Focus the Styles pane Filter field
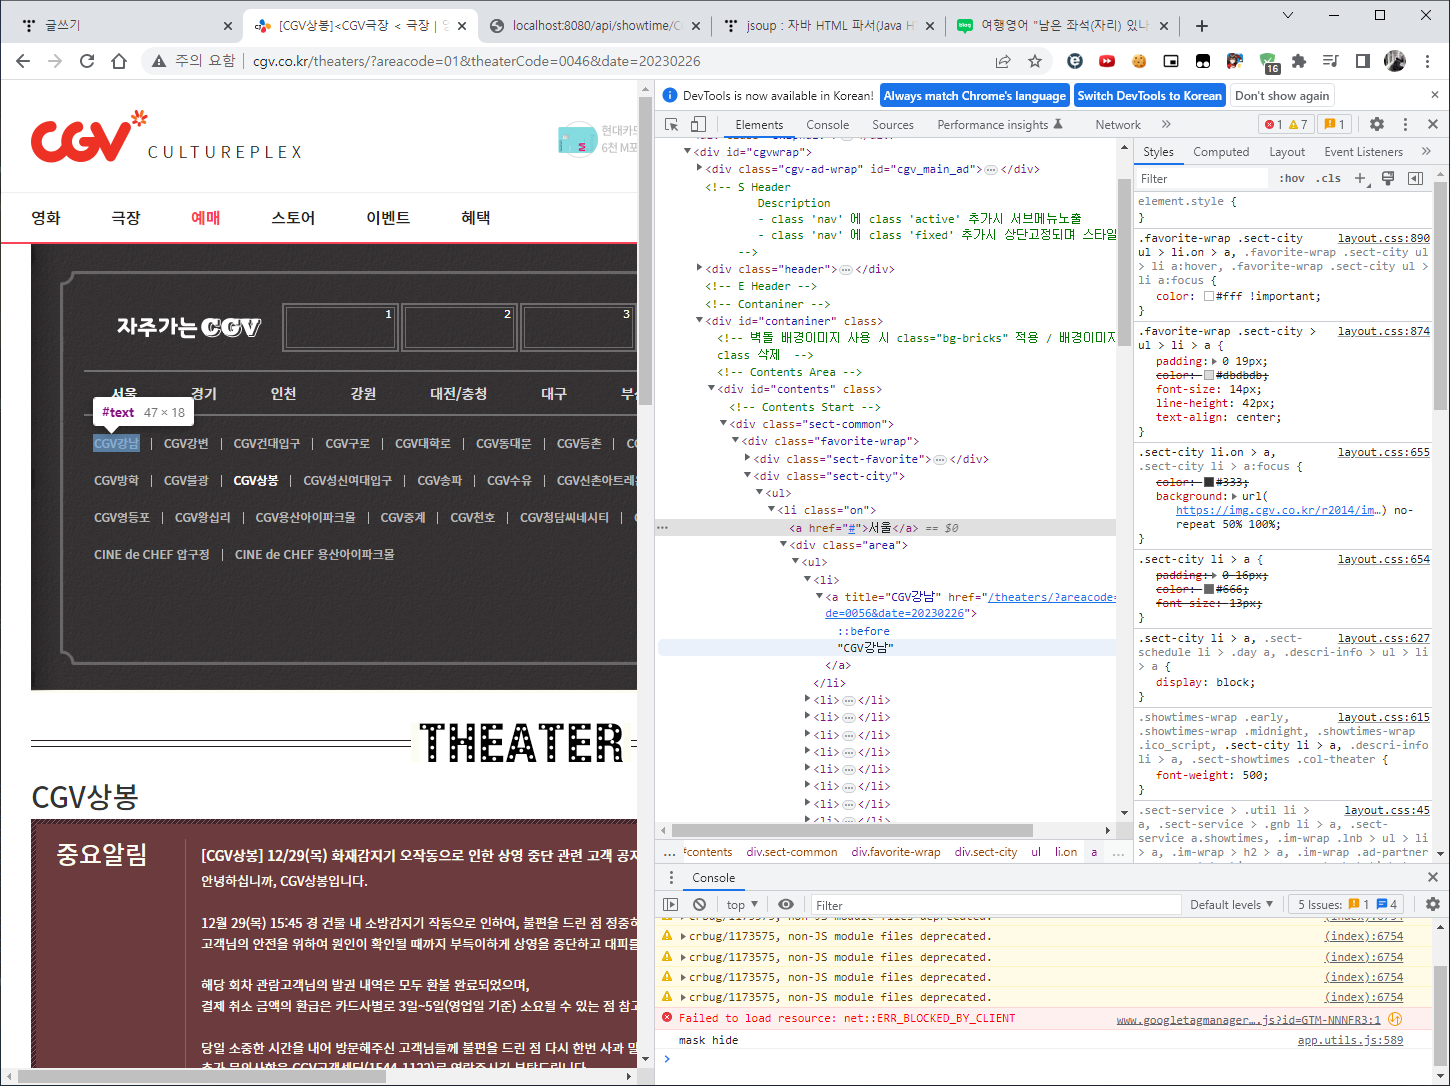The width and height of the screenshot is (1450, 1086). tap(1204, 178)
